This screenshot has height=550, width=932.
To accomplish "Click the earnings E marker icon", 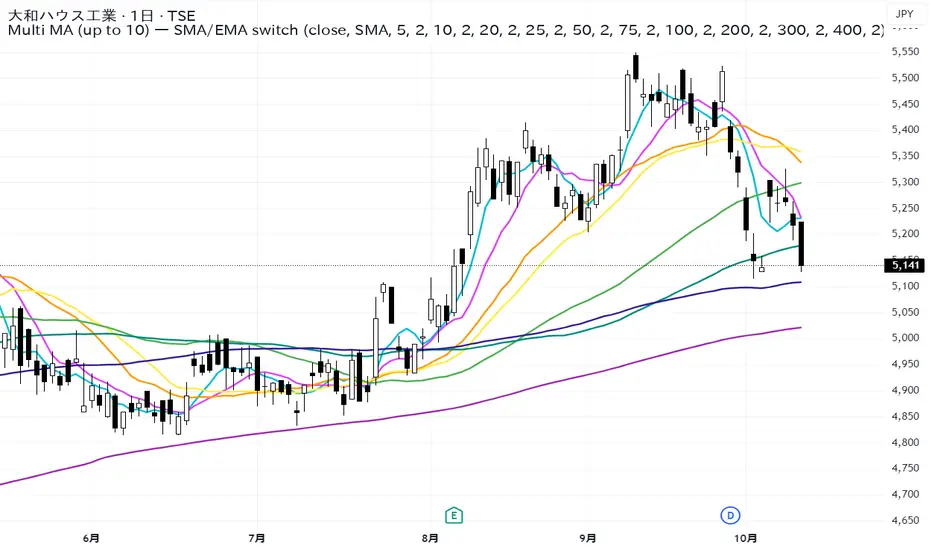I will [454, 515].
